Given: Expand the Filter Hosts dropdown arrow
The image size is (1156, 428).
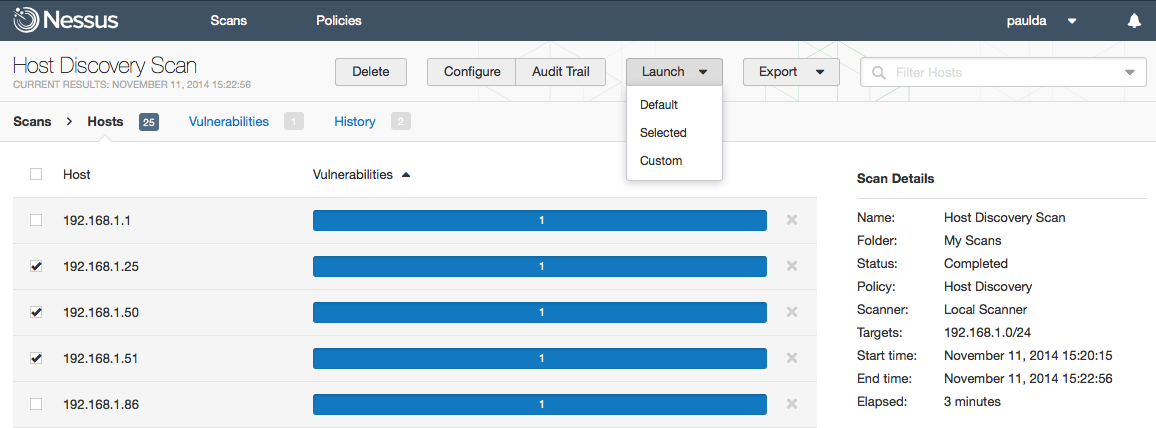Looking at the screenshot, I should click(1129, 72).
